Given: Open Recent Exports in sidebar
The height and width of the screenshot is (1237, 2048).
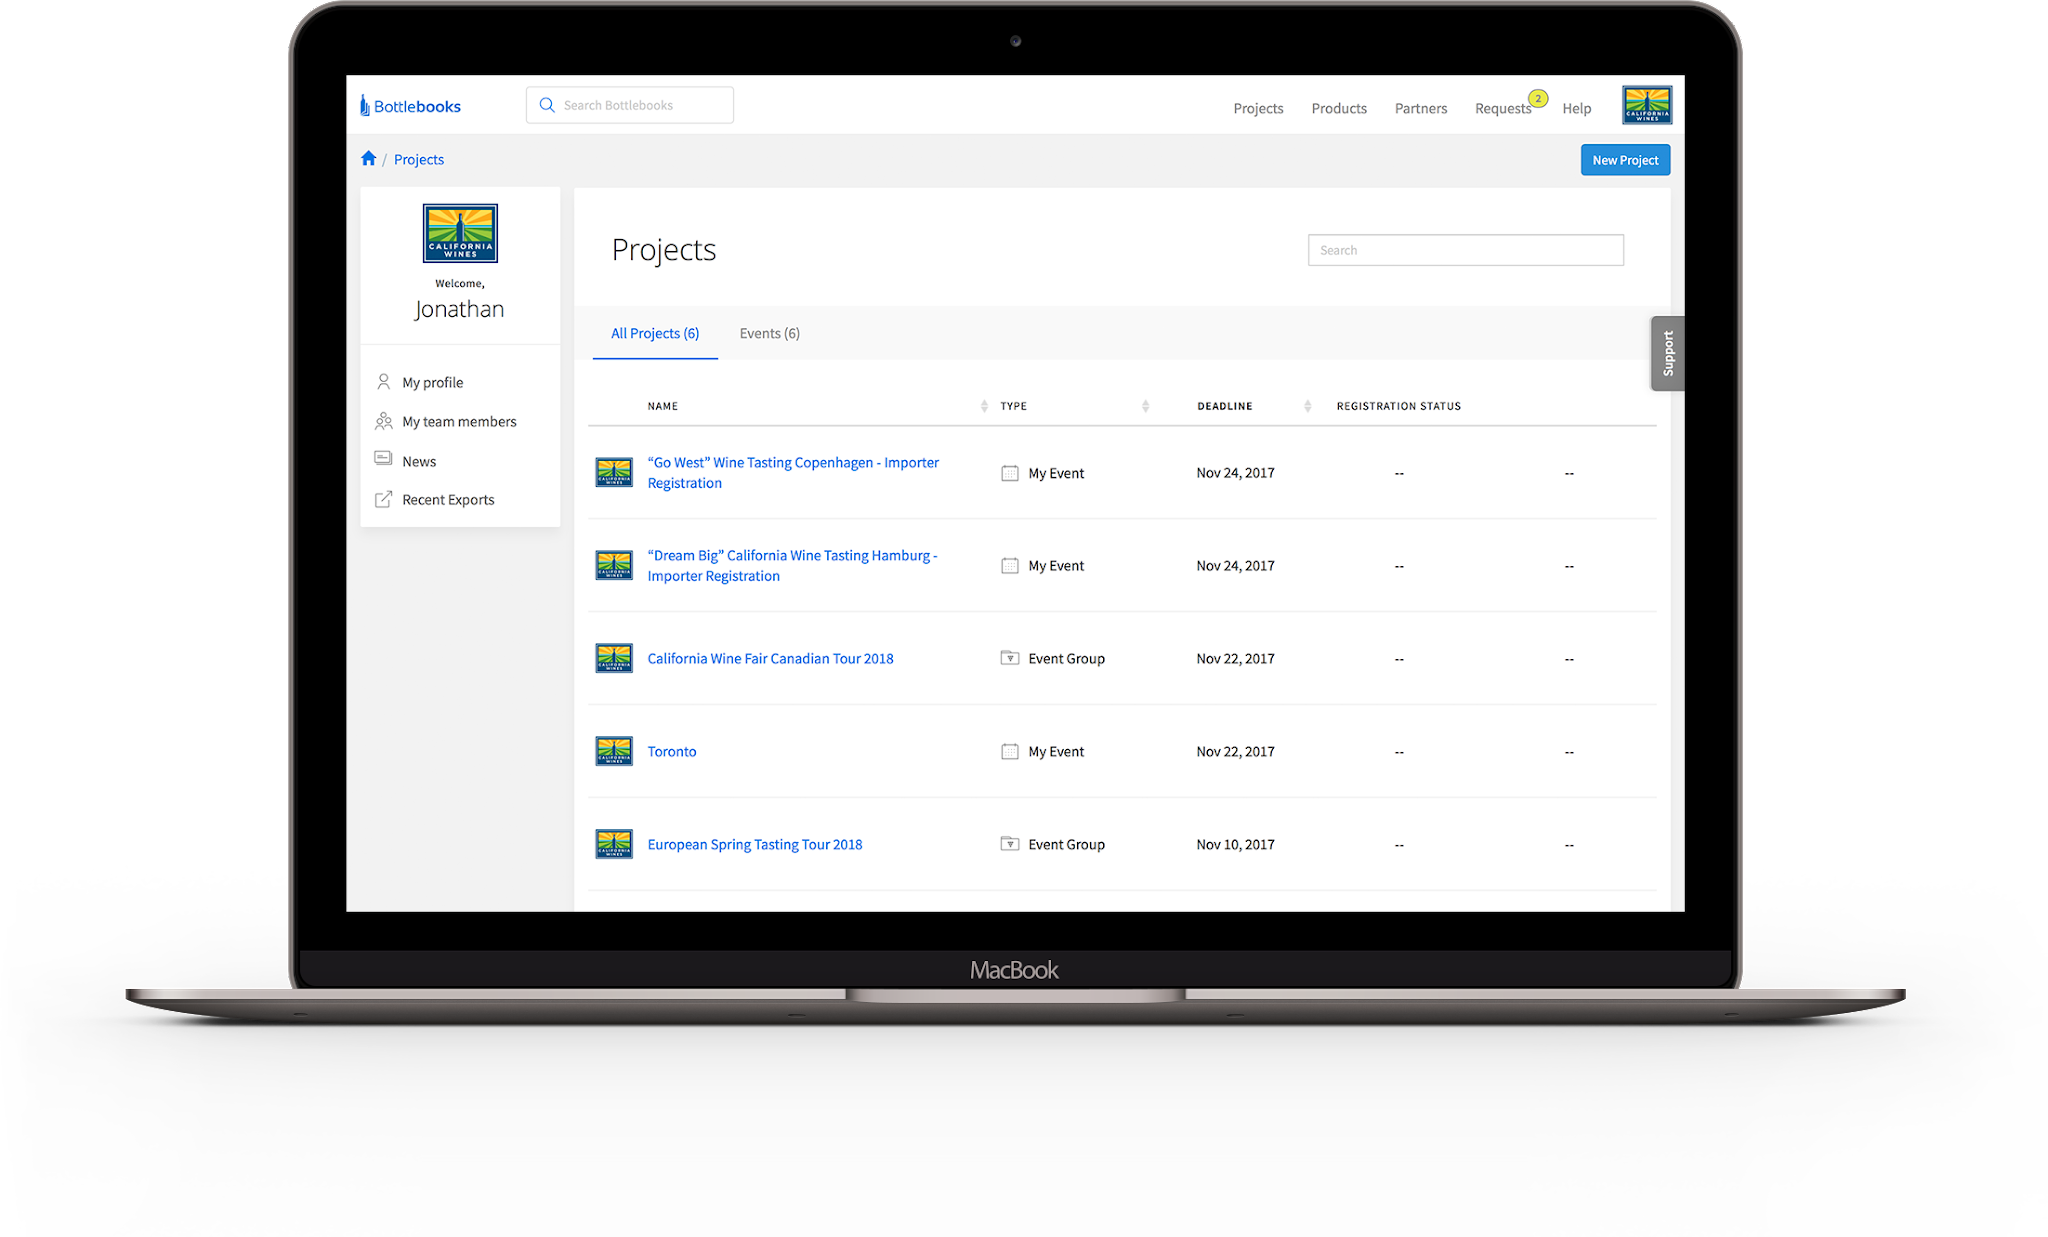Looking at the screenshot, I should pyautogui.click(x=448, y=499).
